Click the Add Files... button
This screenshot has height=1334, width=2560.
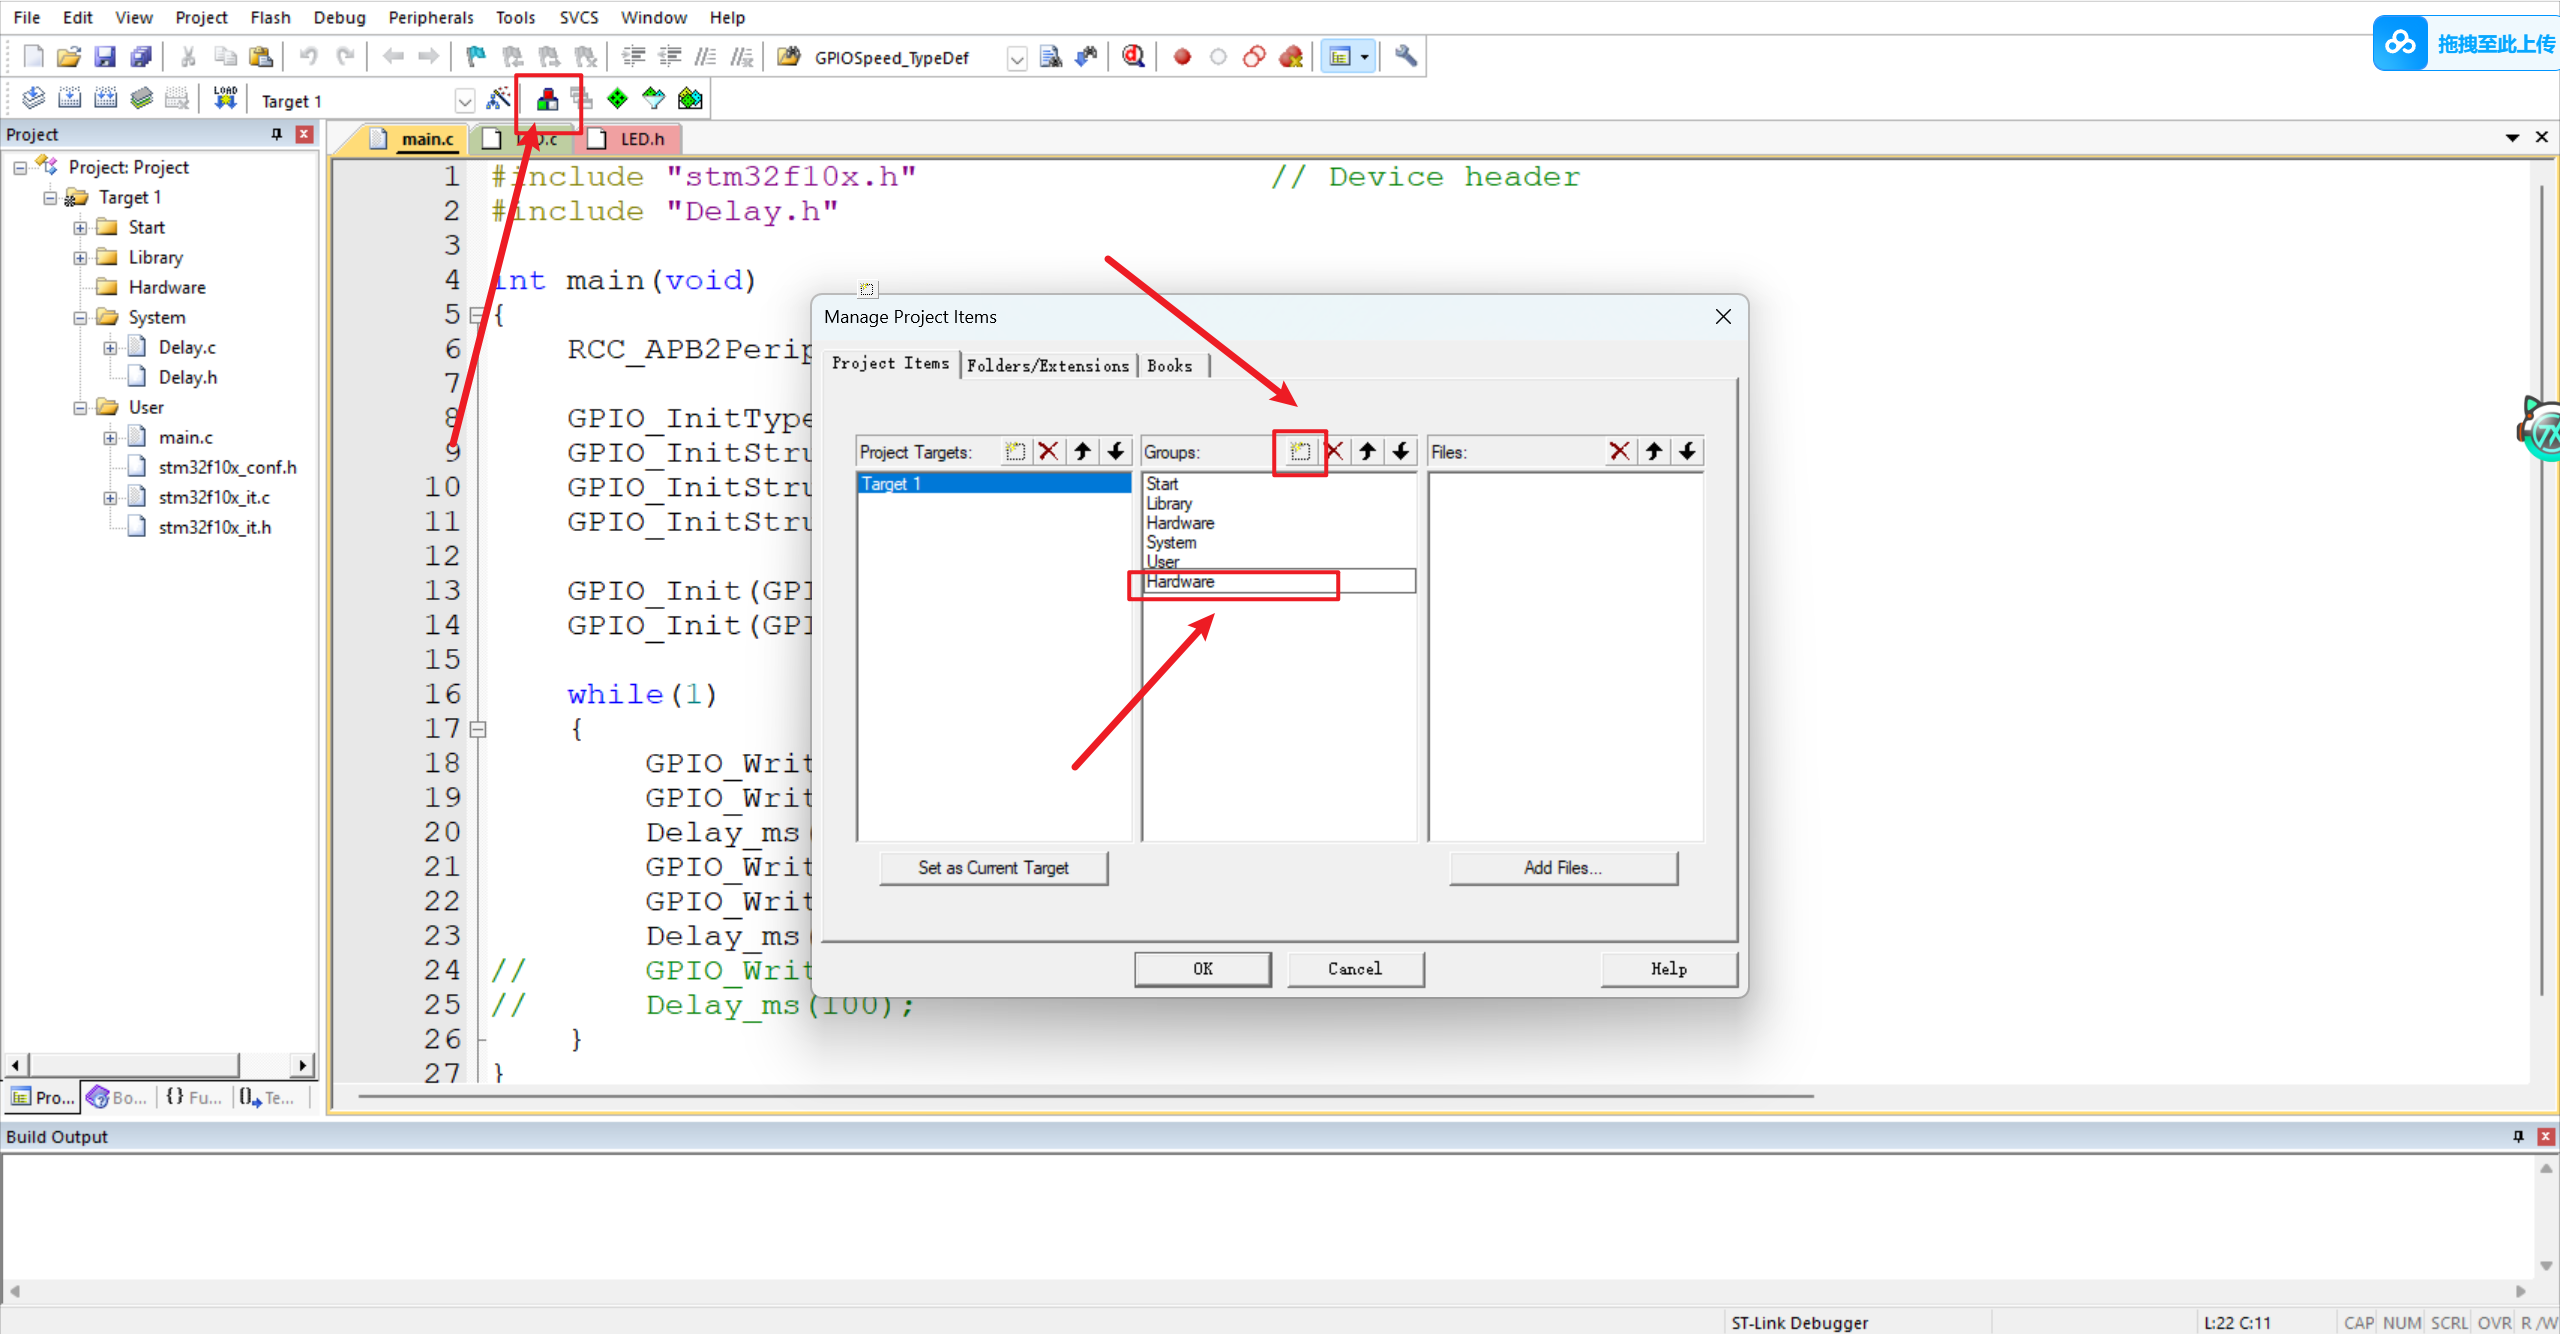(1562, 868)
